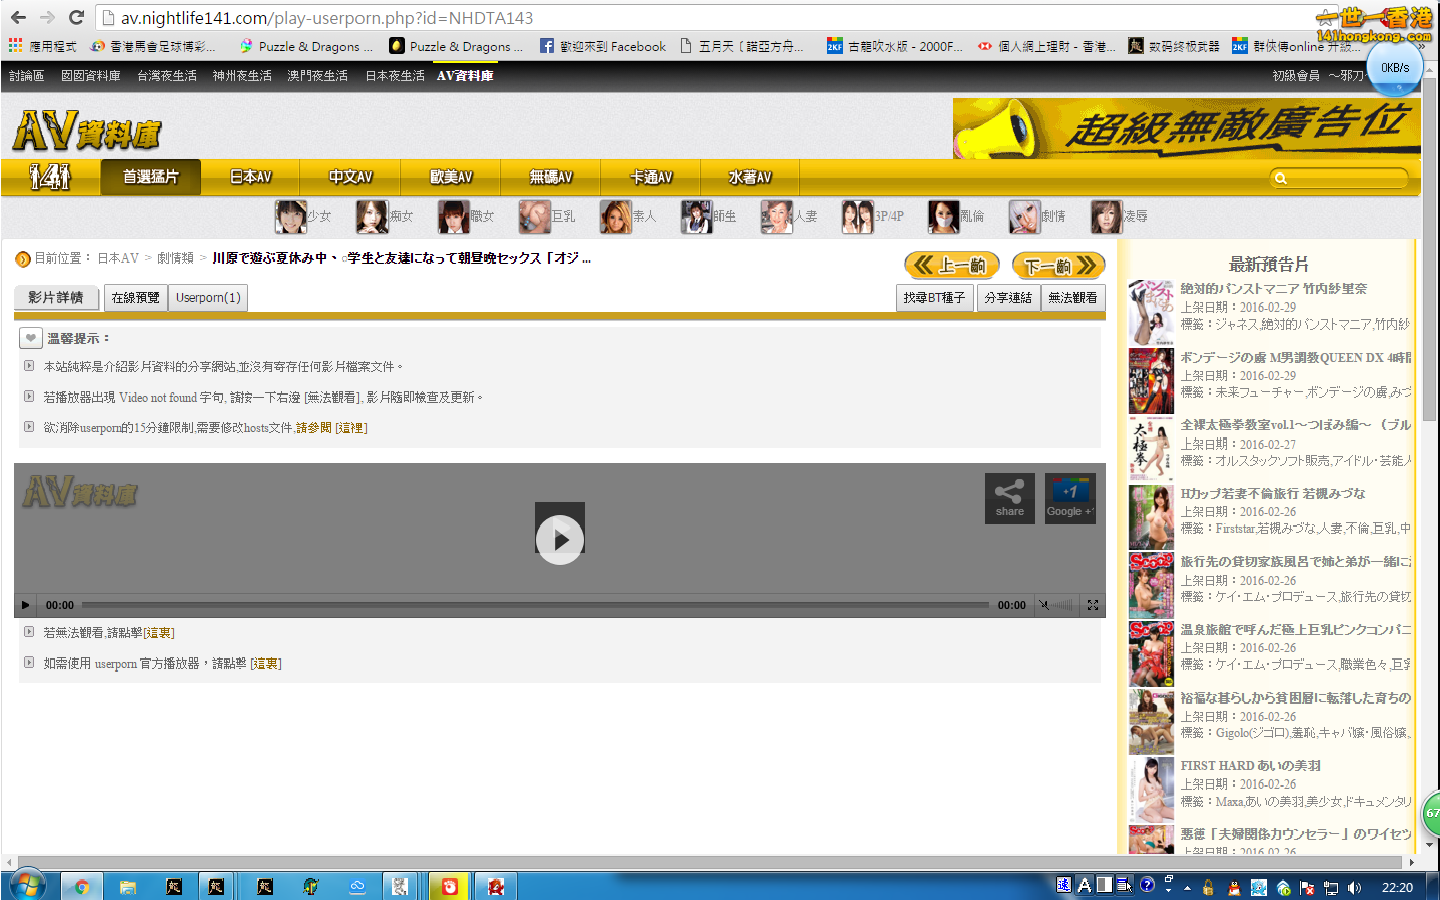Toggle playback with the small play button
Viewport: 1440px width, 900px height.
coord(25,605)
